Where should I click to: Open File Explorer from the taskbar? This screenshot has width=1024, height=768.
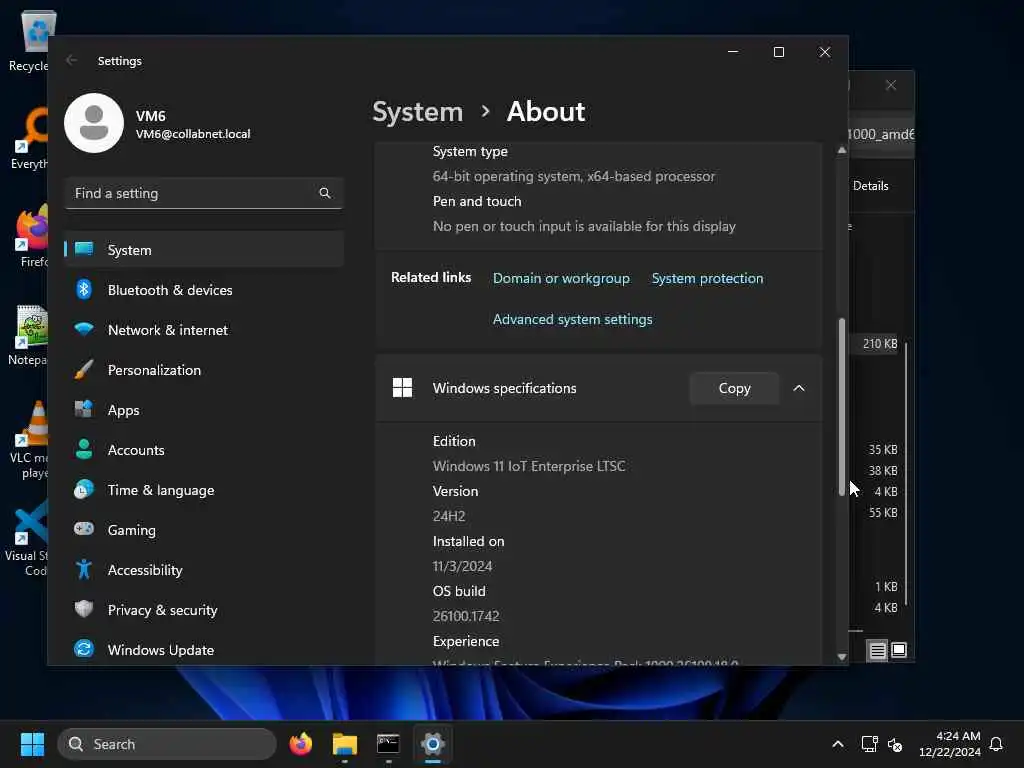click(345, 744)
